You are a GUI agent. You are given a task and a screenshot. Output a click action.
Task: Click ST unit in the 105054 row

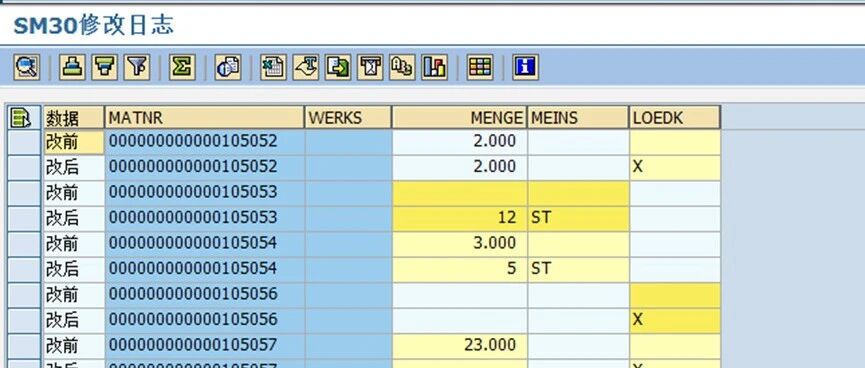(578, 269)
